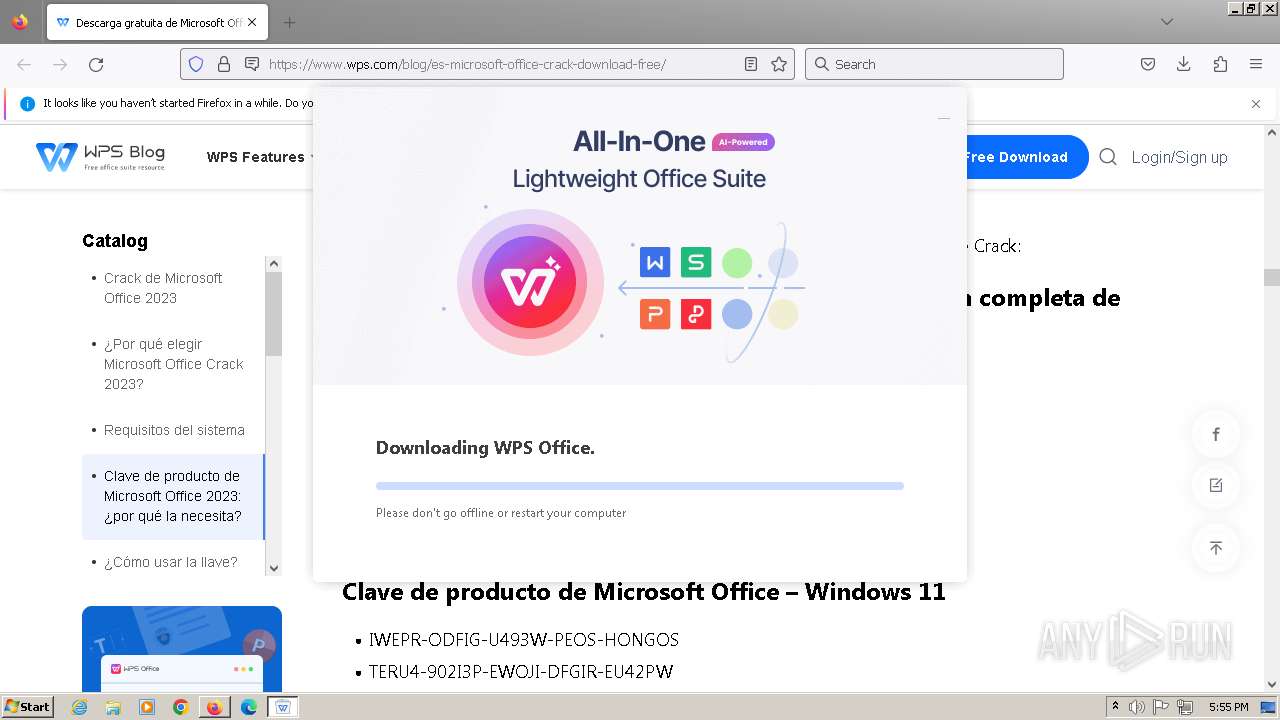The image size is (1280, 720).
Task: Click the site security padlock icon
Action: click(x=224, y=64)
